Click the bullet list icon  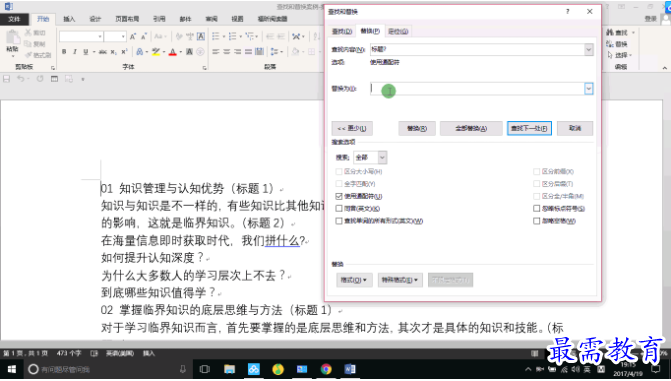coord(216,36)
